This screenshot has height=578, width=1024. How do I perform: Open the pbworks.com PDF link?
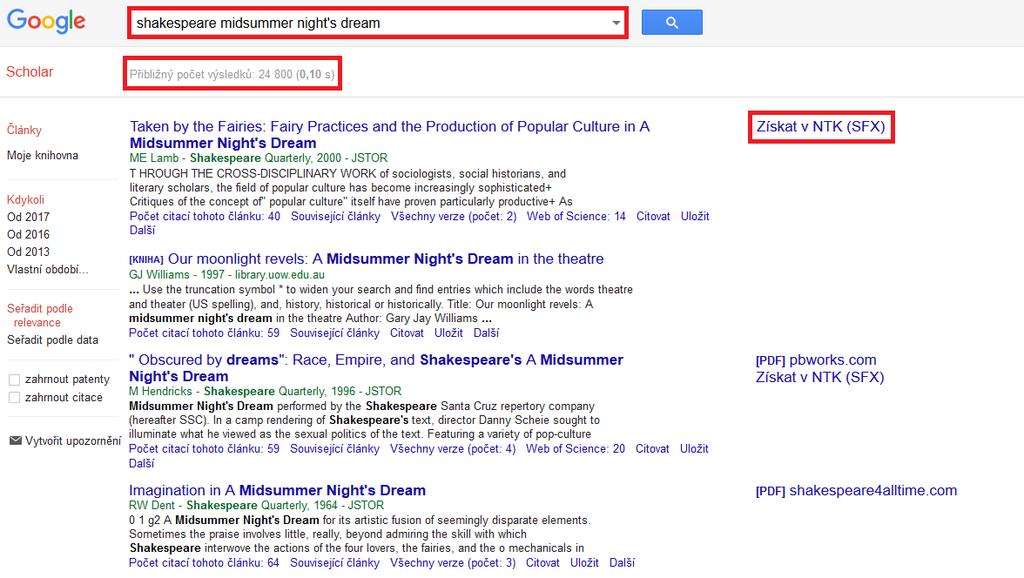(816, 360)
